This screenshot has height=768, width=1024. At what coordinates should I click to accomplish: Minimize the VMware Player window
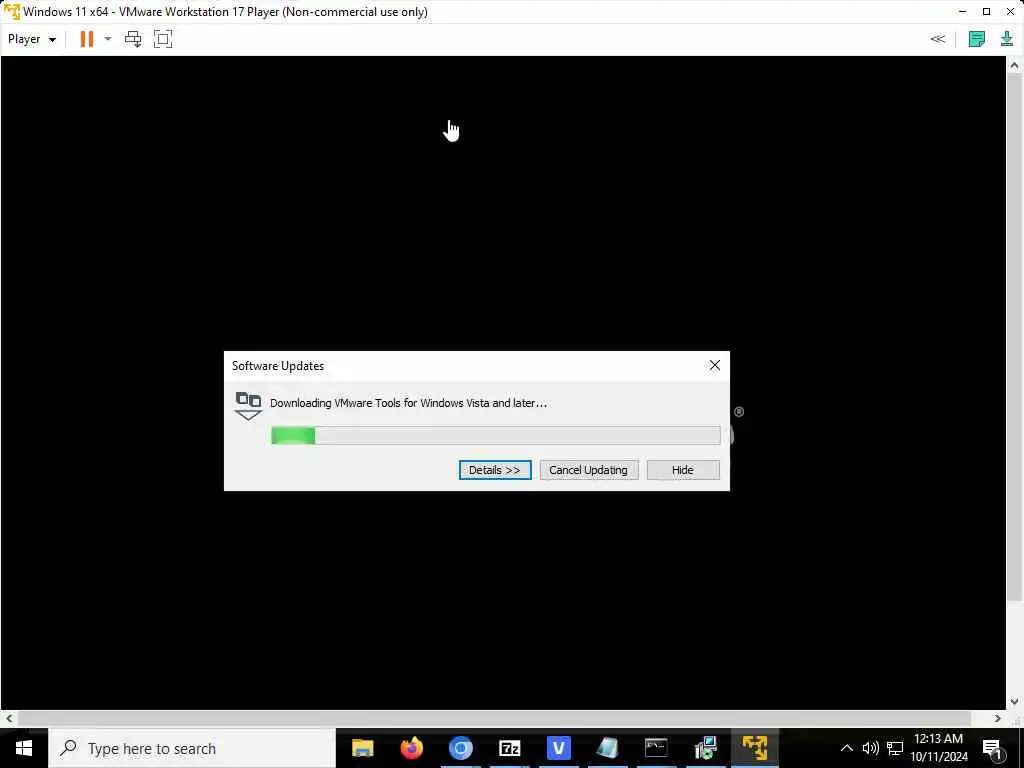click(x=963, y=12)
